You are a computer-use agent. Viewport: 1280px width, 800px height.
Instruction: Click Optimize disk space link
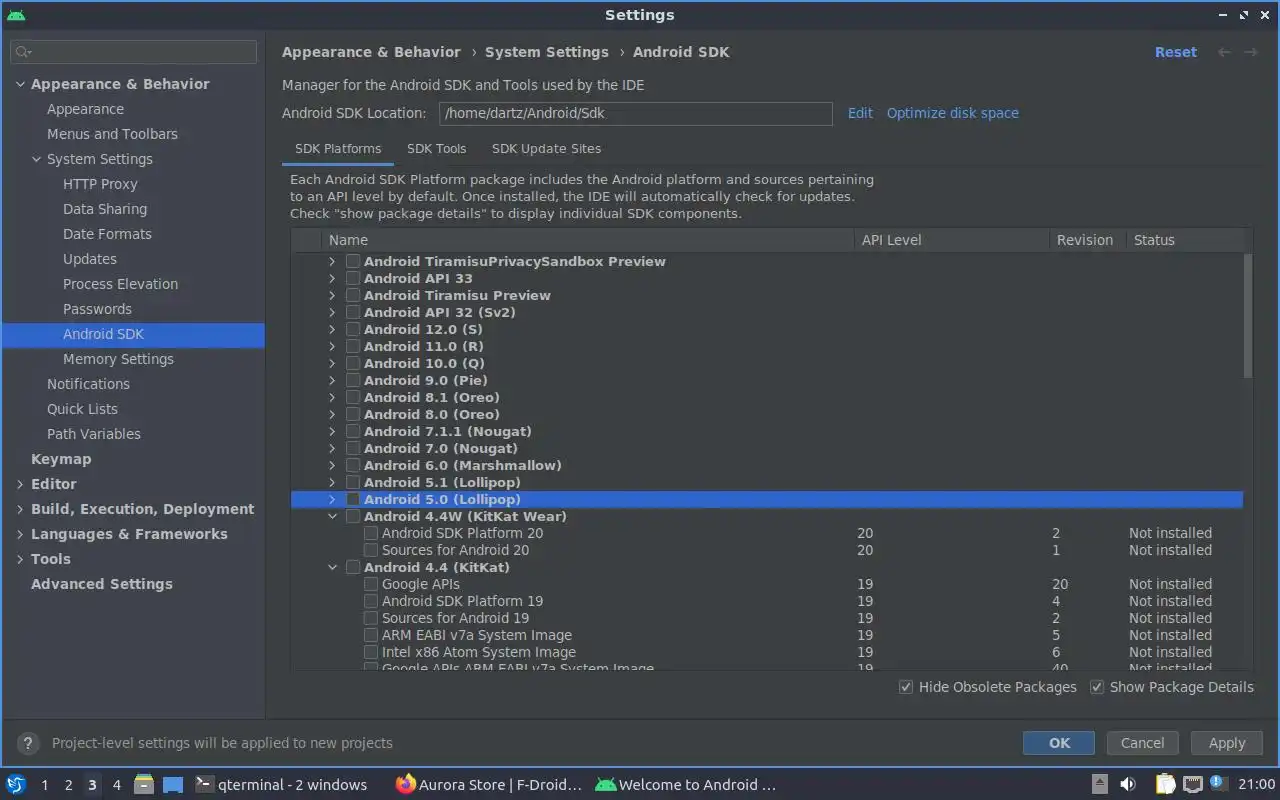click(x=953, y=113)
